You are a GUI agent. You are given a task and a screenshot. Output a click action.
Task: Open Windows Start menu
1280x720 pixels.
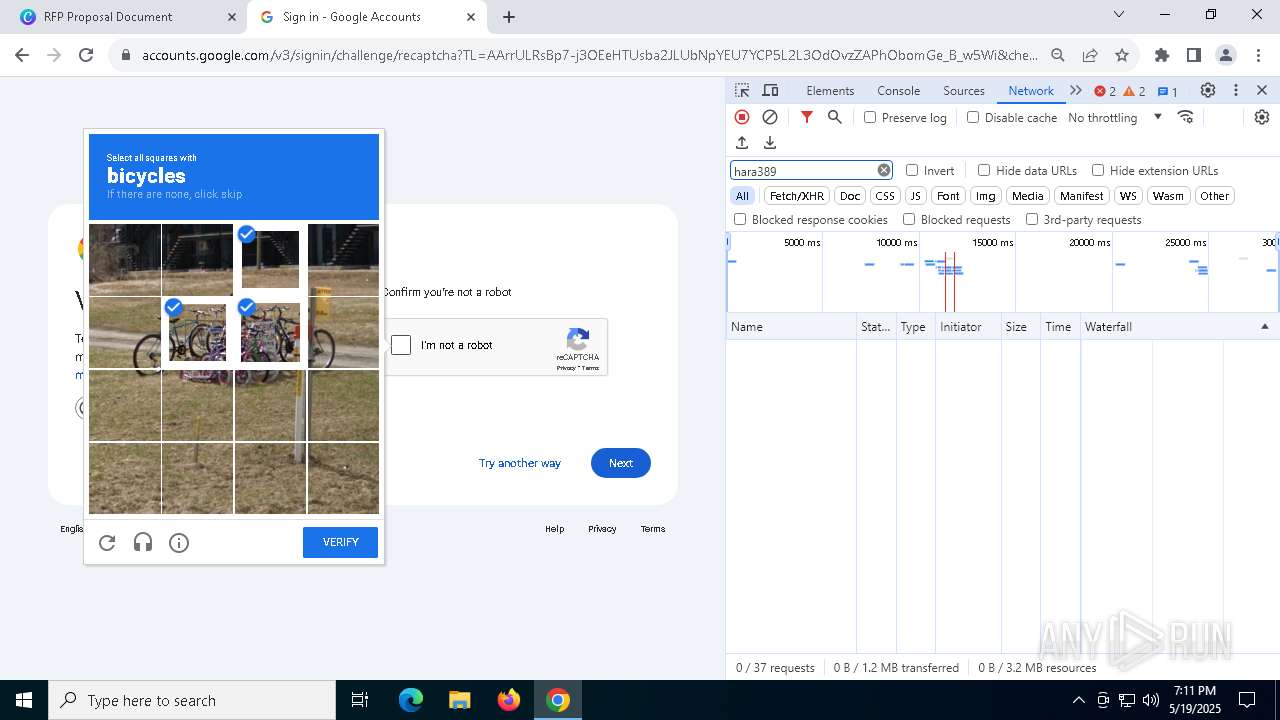click(x=24, y=700)
